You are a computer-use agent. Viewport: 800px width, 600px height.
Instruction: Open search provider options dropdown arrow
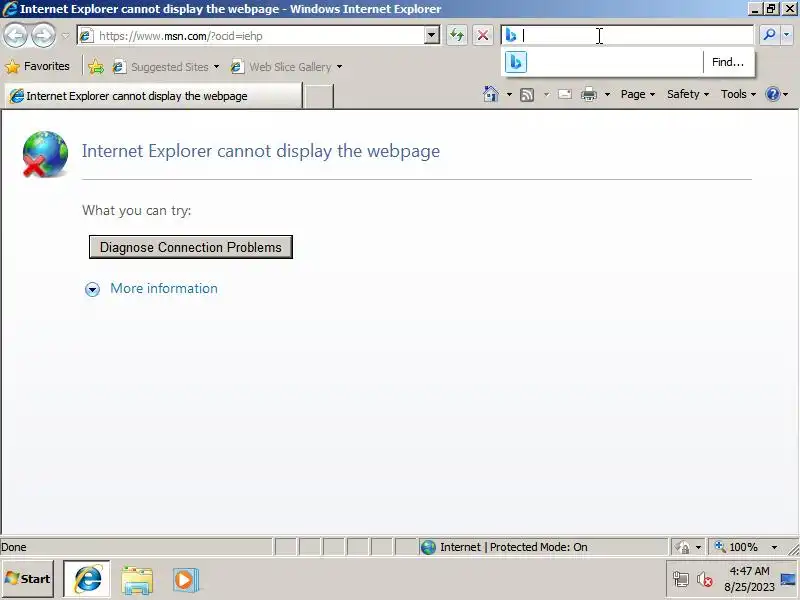click(x=786, y=35)
